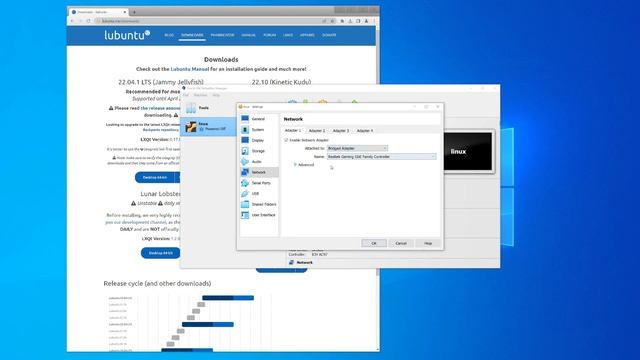Switch to Adapter 1 tab

coord(293,130)
